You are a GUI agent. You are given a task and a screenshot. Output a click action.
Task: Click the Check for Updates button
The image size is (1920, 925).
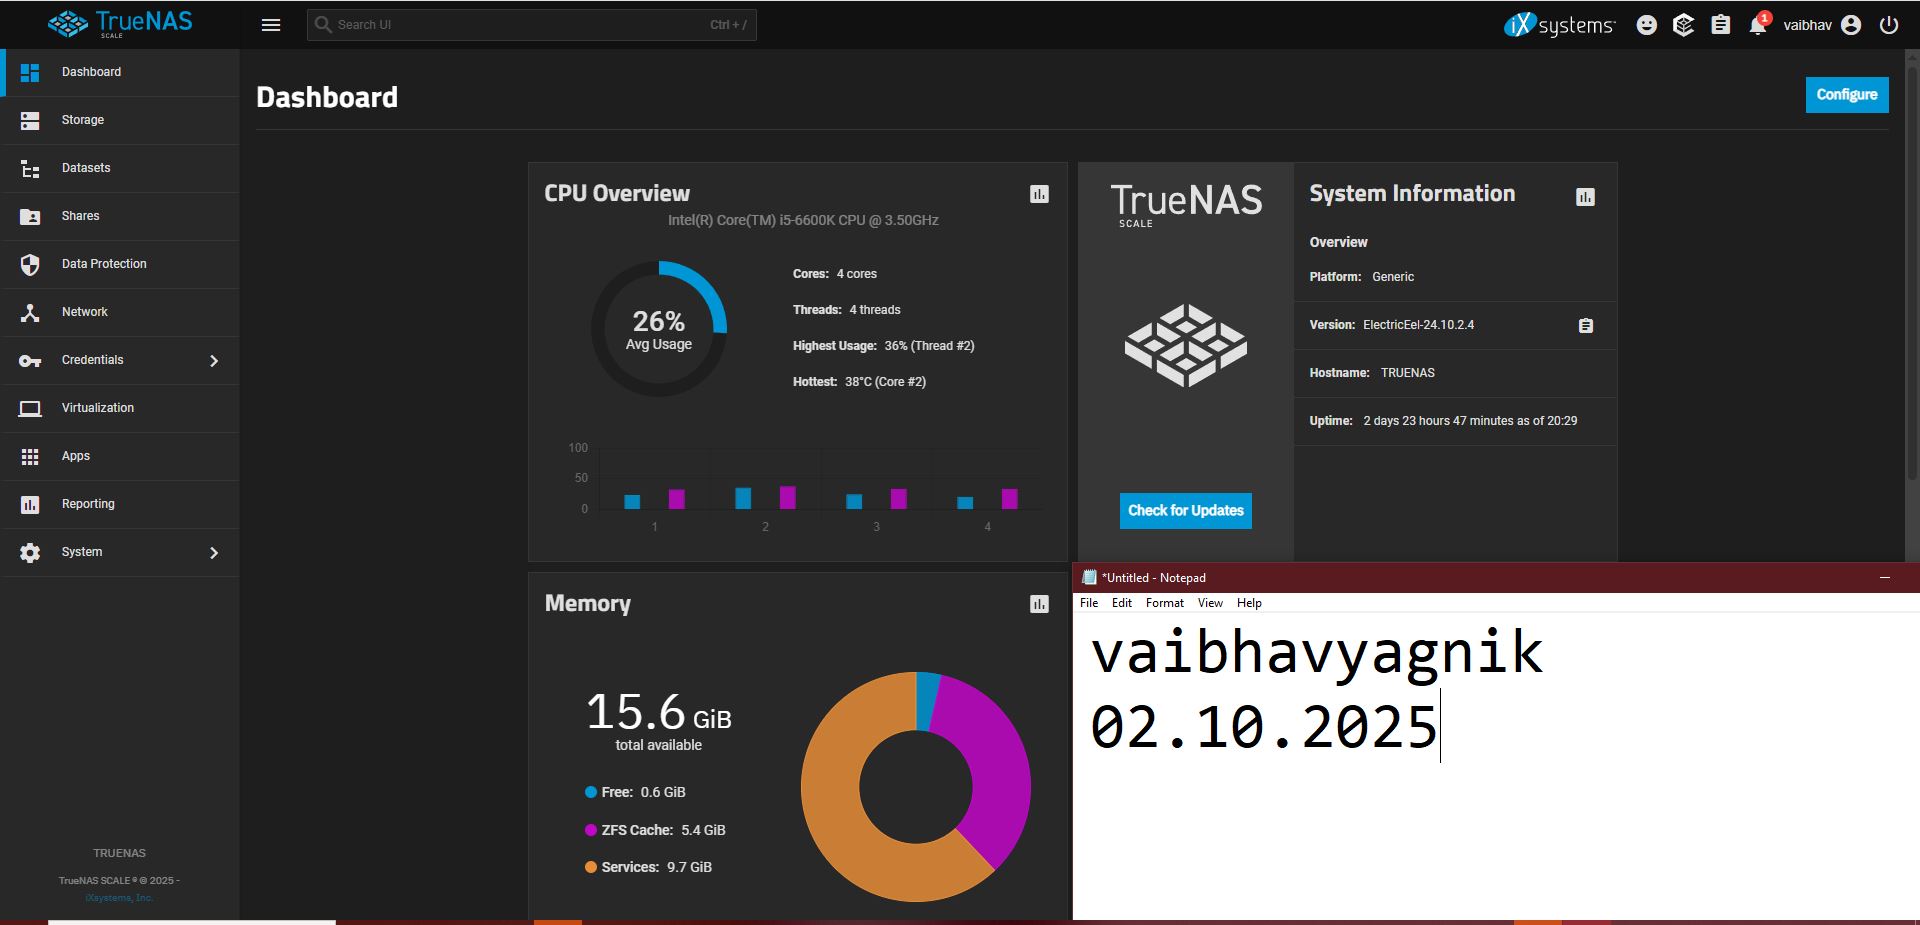tap(1185, 510)
